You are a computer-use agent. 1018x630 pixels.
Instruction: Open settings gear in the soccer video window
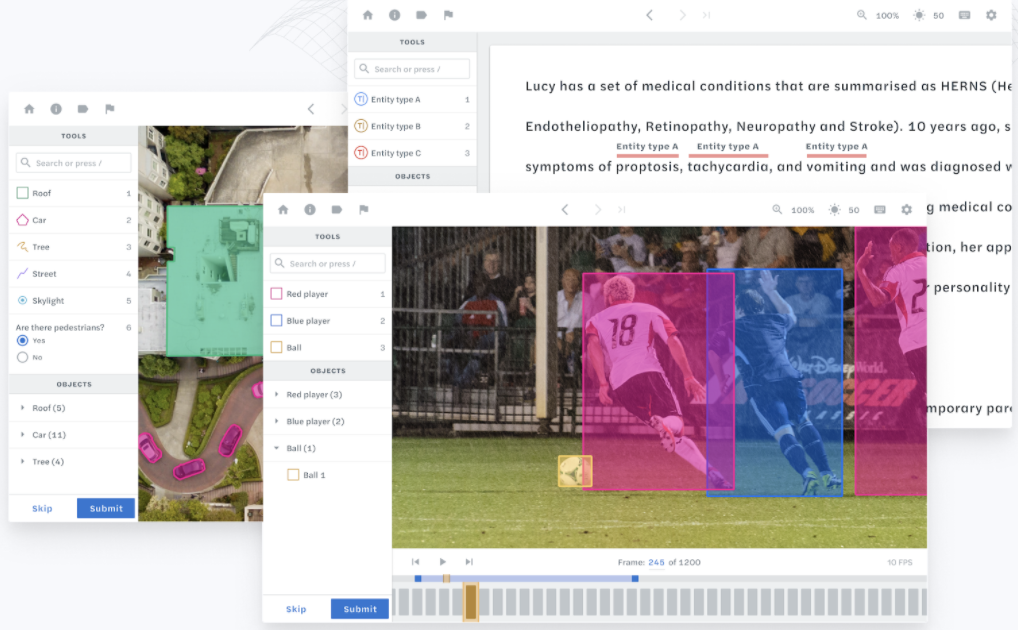(x=906, y=210)
